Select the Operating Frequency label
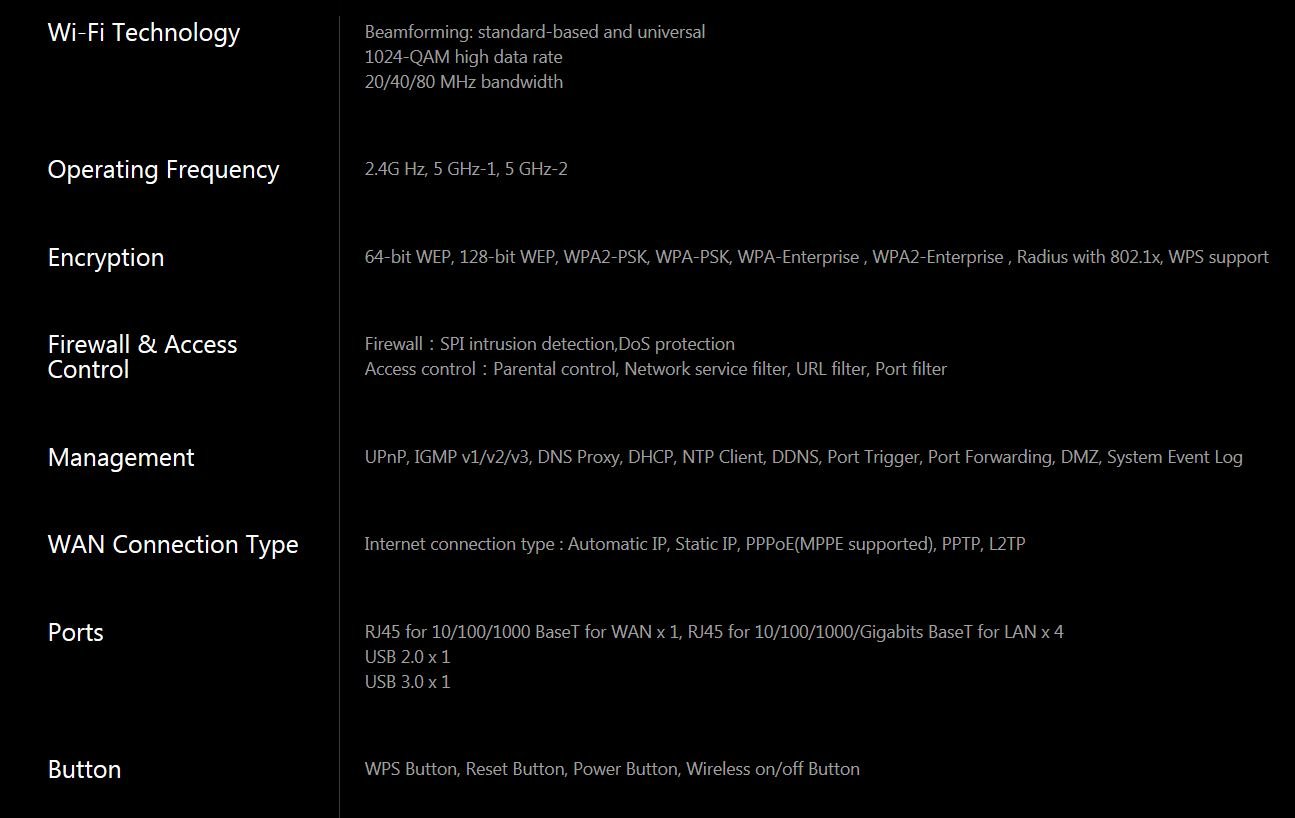Viewport: 1295px width, 818px height. (x=163, y=170)
